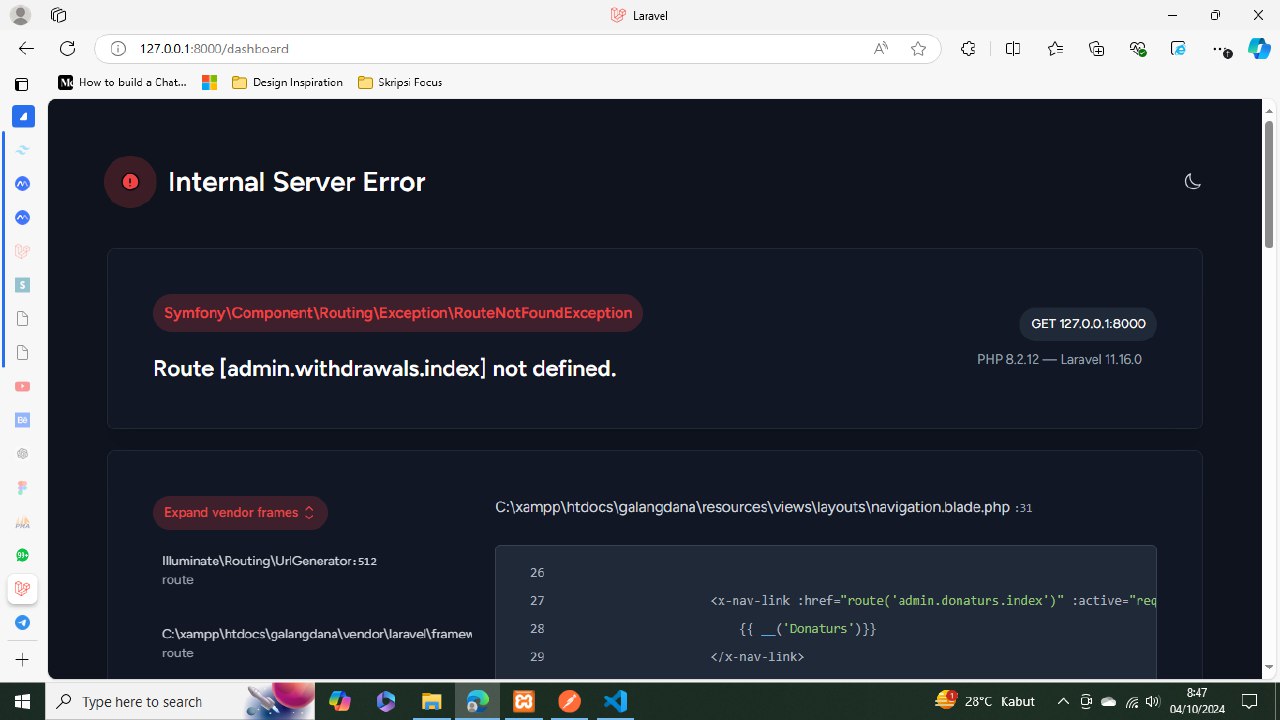
Task: Click code line 27 with admin.donaturs.index
Action: pyautogui.click(x=826, y=601)
